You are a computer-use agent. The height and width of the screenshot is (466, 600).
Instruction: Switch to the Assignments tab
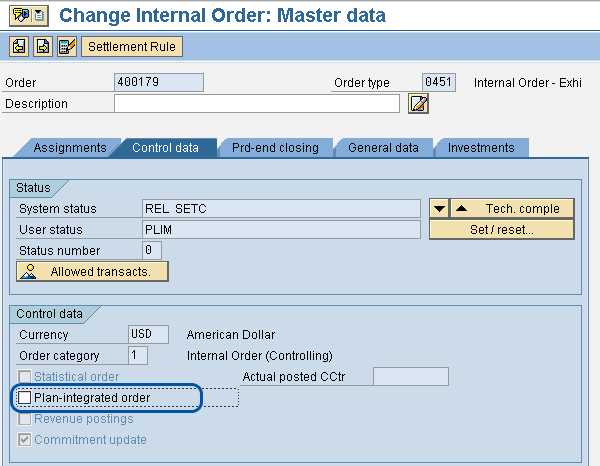69,148
